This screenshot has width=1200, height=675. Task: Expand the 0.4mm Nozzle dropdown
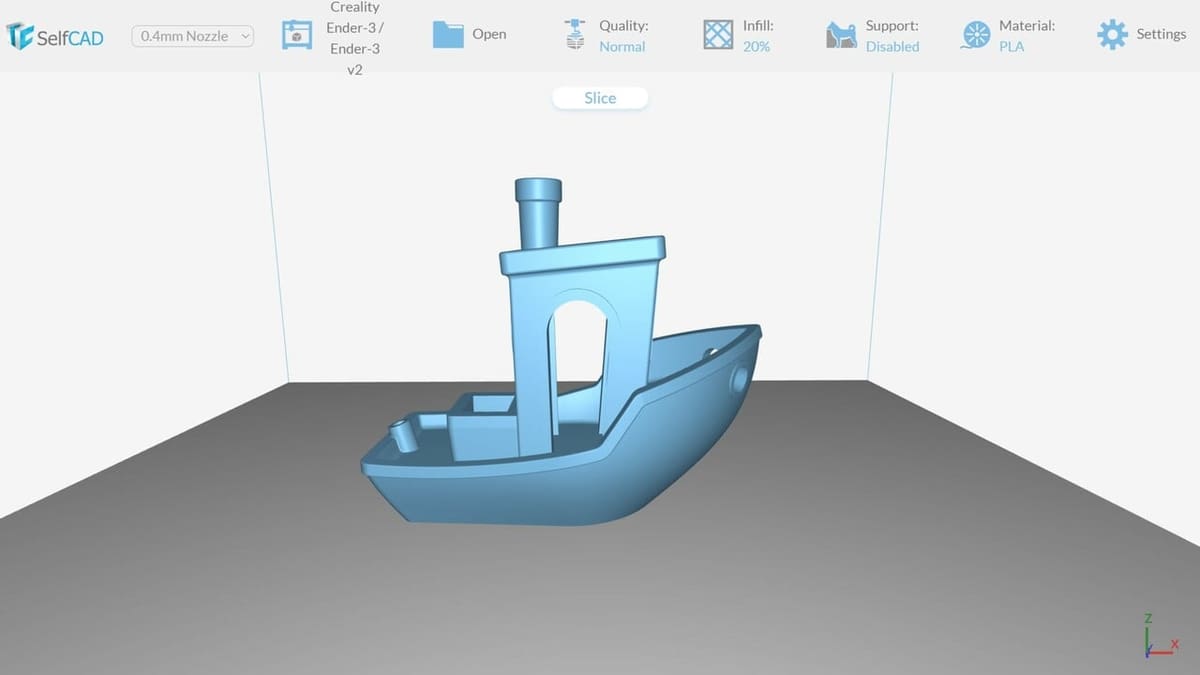tap(193, 36)
